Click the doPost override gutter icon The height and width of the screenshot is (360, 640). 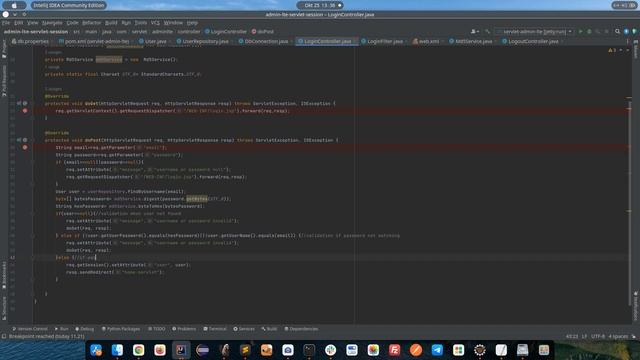point(20,140)
